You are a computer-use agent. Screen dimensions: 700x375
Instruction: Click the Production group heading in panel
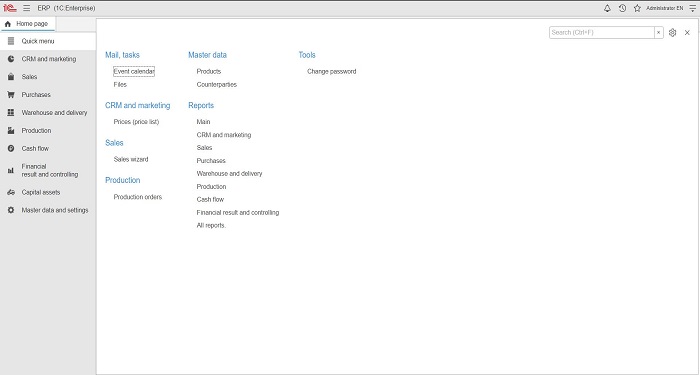[123, 180]
